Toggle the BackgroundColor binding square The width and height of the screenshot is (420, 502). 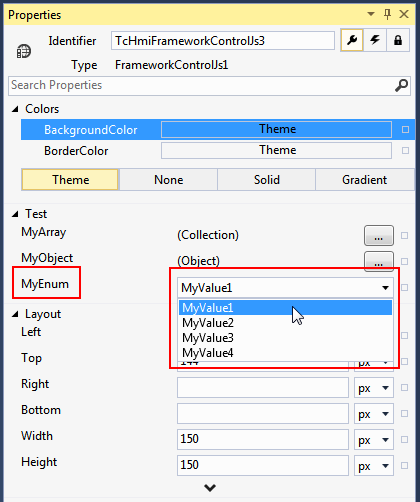[x=405, y=129]
